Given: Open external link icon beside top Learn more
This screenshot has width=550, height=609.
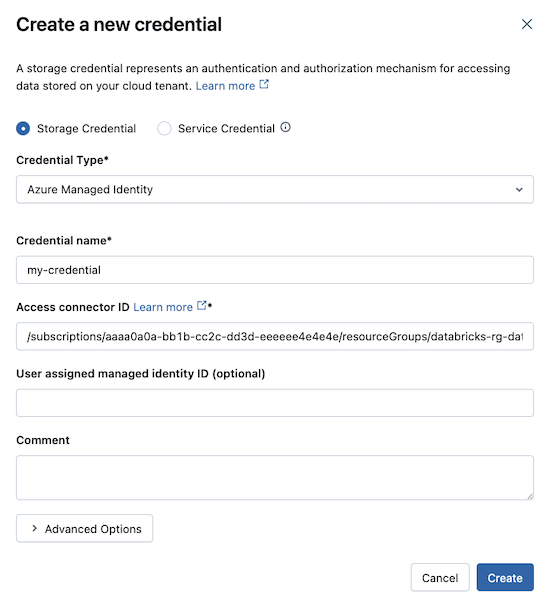Looking at the screenshot, I should pos(264,84).
